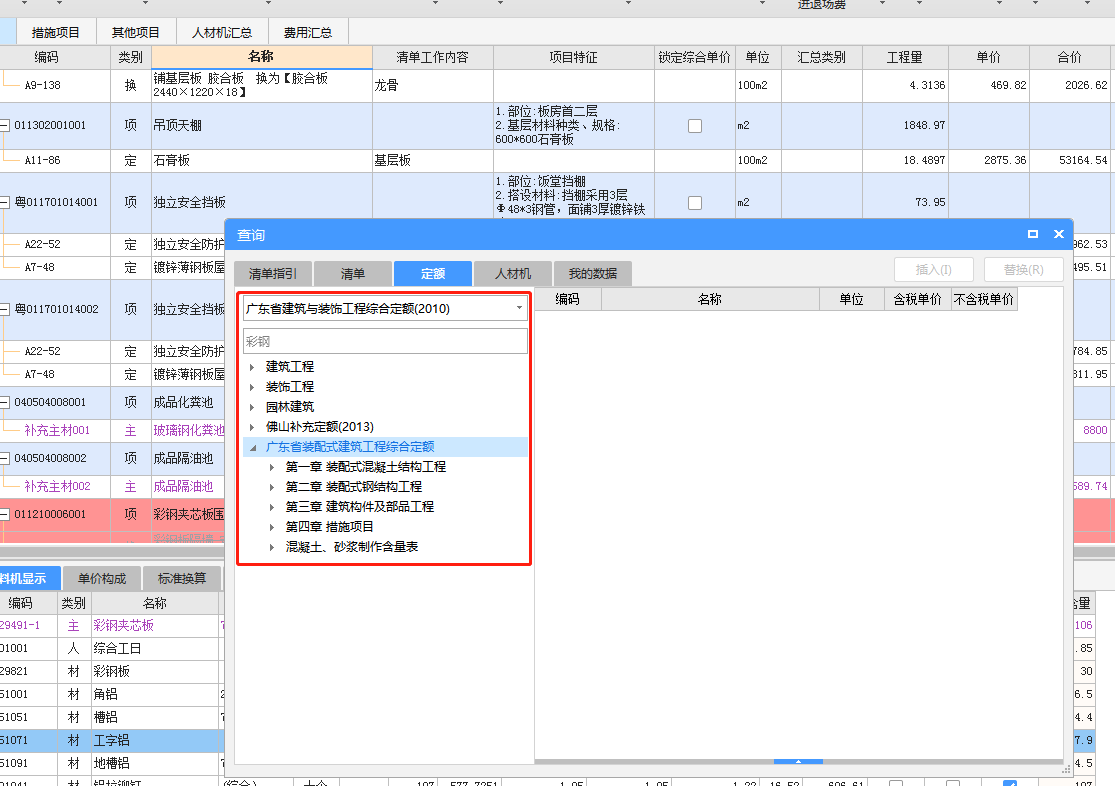Image resolution: width=1115 pixels, height=786 pixels.
Task: Expand 第二章 装配式钢结构工程
Action: tap(272, 487)
